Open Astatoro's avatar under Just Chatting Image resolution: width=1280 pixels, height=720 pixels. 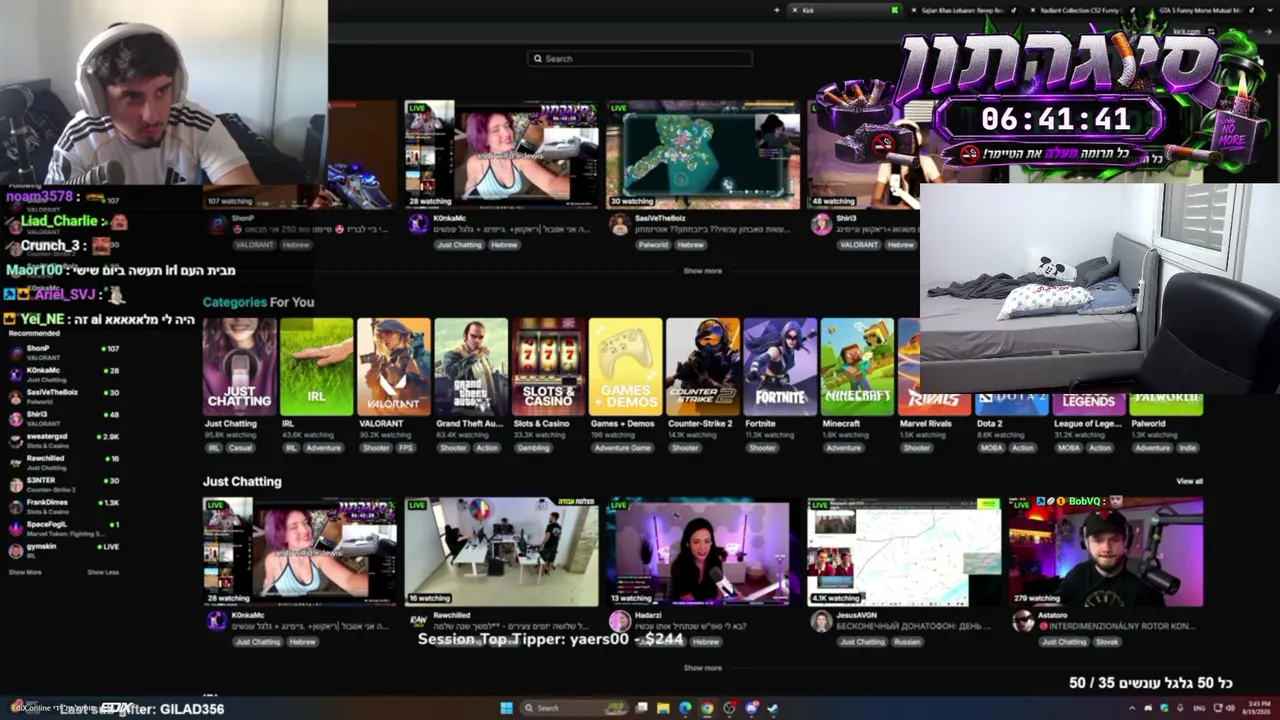click(1023, 621)
